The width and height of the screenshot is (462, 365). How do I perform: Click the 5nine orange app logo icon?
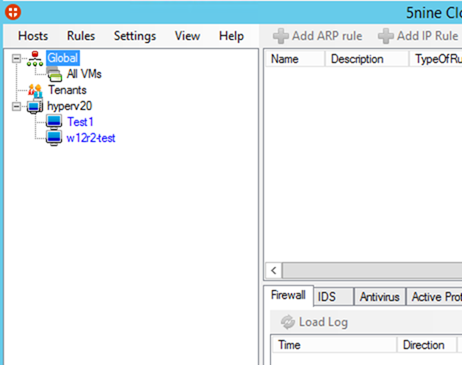coord(13,12)
